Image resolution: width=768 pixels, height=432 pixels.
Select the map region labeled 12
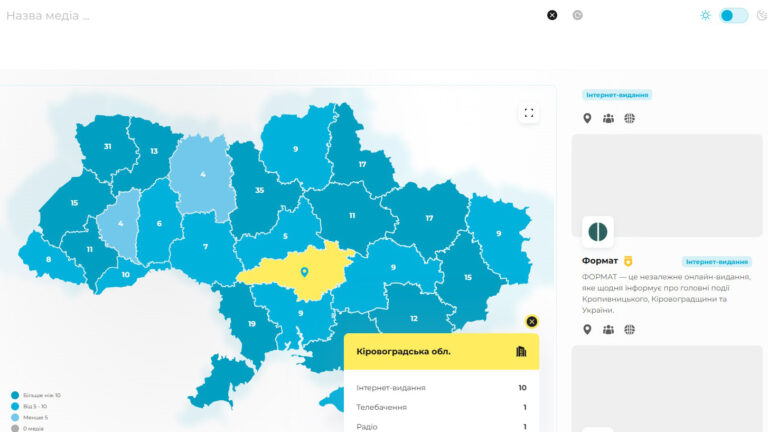pos(414,318)
